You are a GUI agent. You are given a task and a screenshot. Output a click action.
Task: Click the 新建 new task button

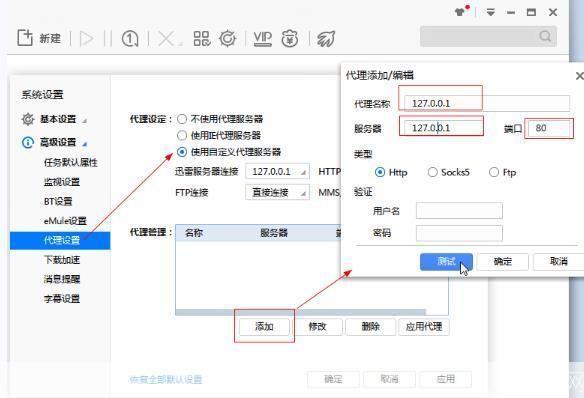click(39, 38)
